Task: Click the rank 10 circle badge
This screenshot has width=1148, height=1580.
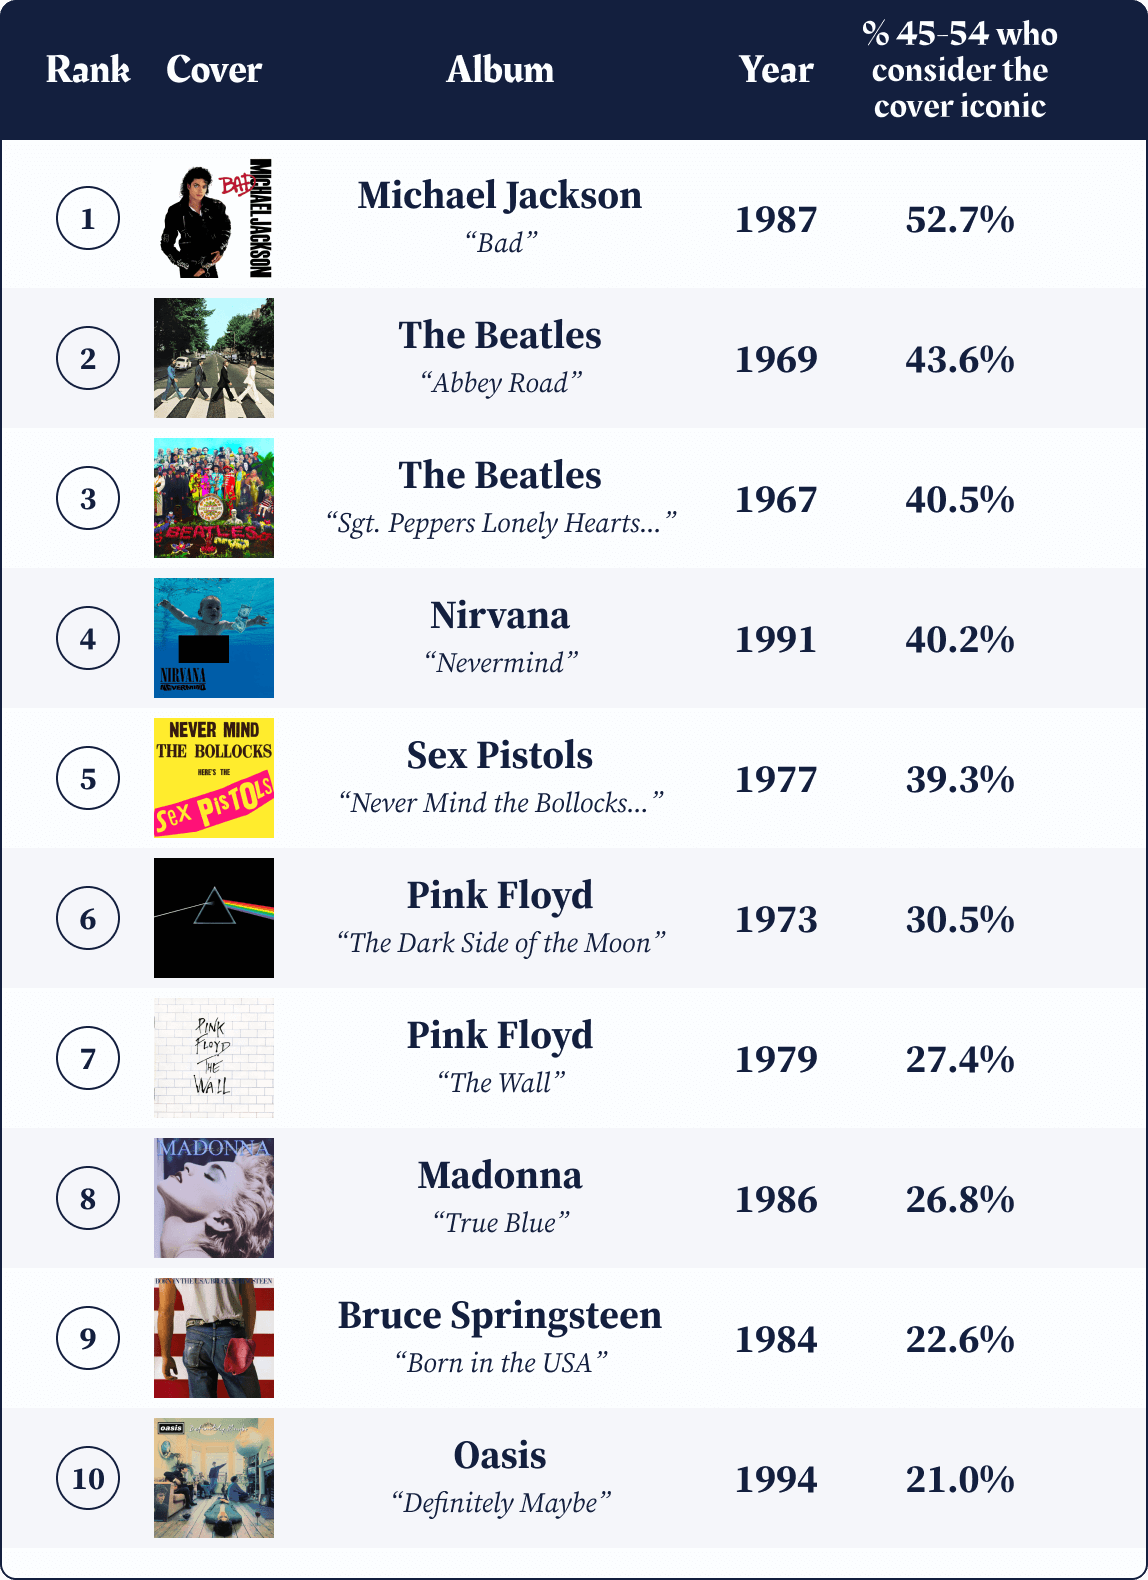Action: click(x=88, y=1478)
